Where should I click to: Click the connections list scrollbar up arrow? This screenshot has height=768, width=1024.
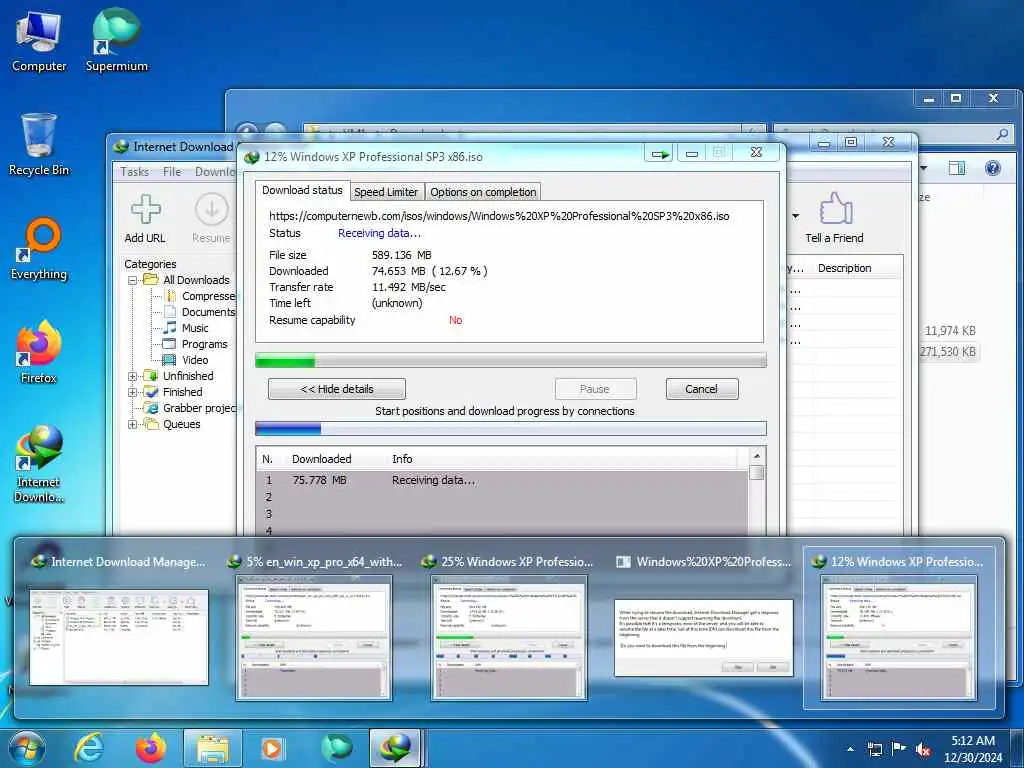[757, 456]
